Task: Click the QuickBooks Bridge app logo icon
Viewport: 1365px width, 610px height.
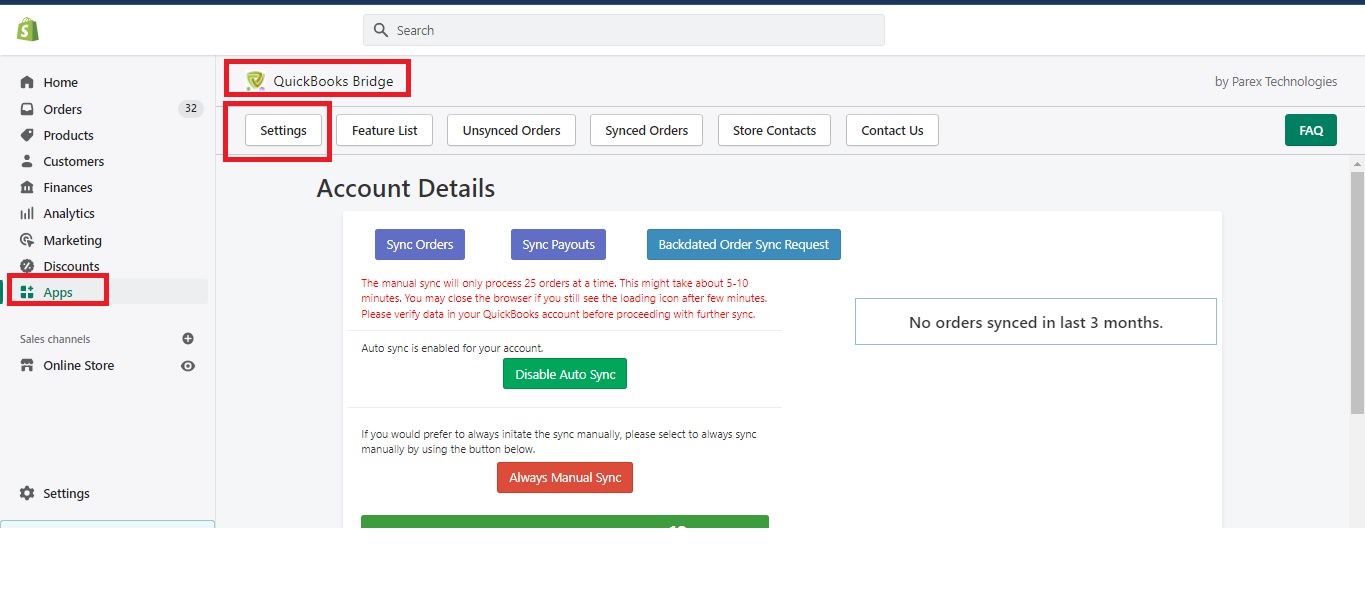Action: coord(256,81)
